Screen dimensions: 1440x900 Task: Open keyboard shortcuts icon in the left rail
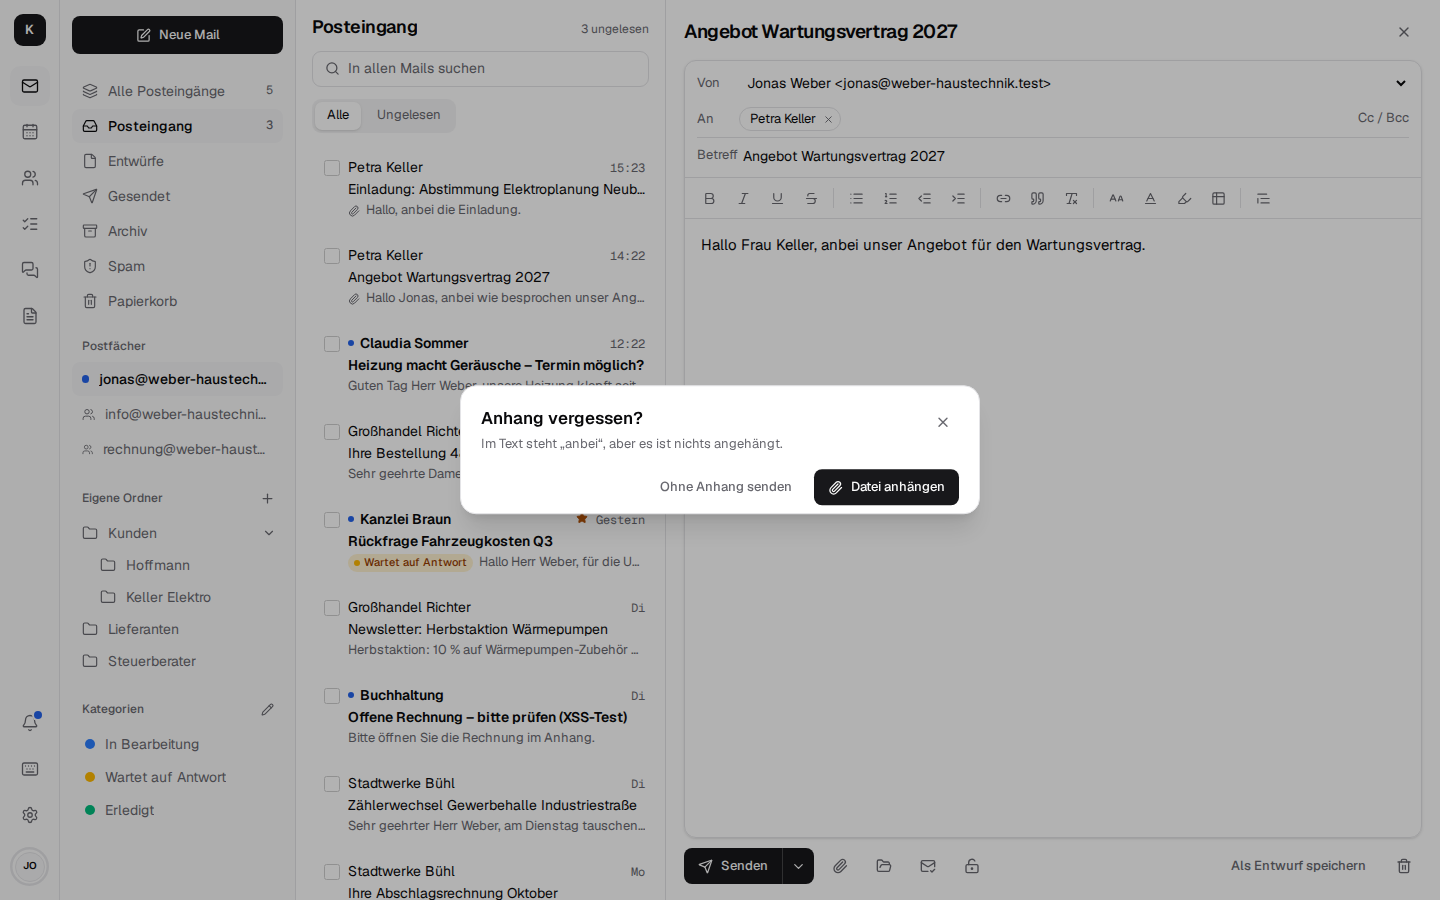(30, 769)
